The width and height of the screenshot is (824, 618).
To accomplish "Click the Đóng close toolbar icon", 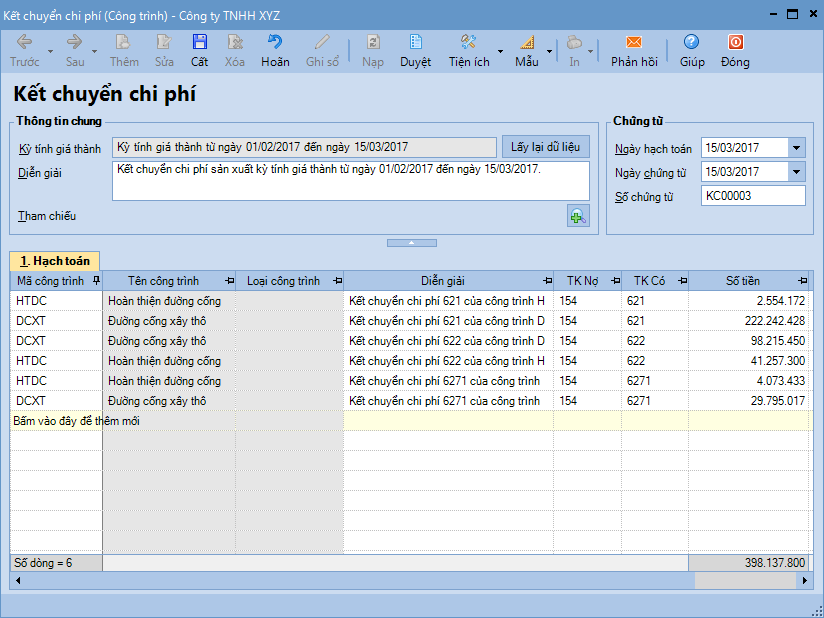I will 735,42.
